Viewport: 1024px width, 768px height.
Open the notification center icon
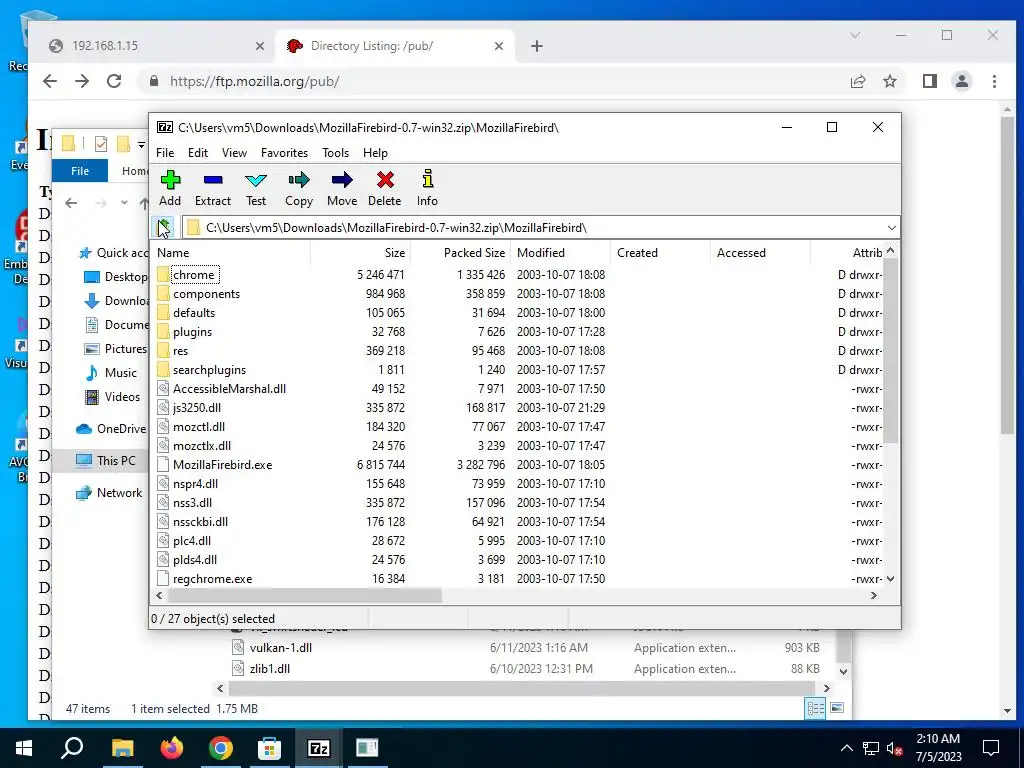point(991,748)
